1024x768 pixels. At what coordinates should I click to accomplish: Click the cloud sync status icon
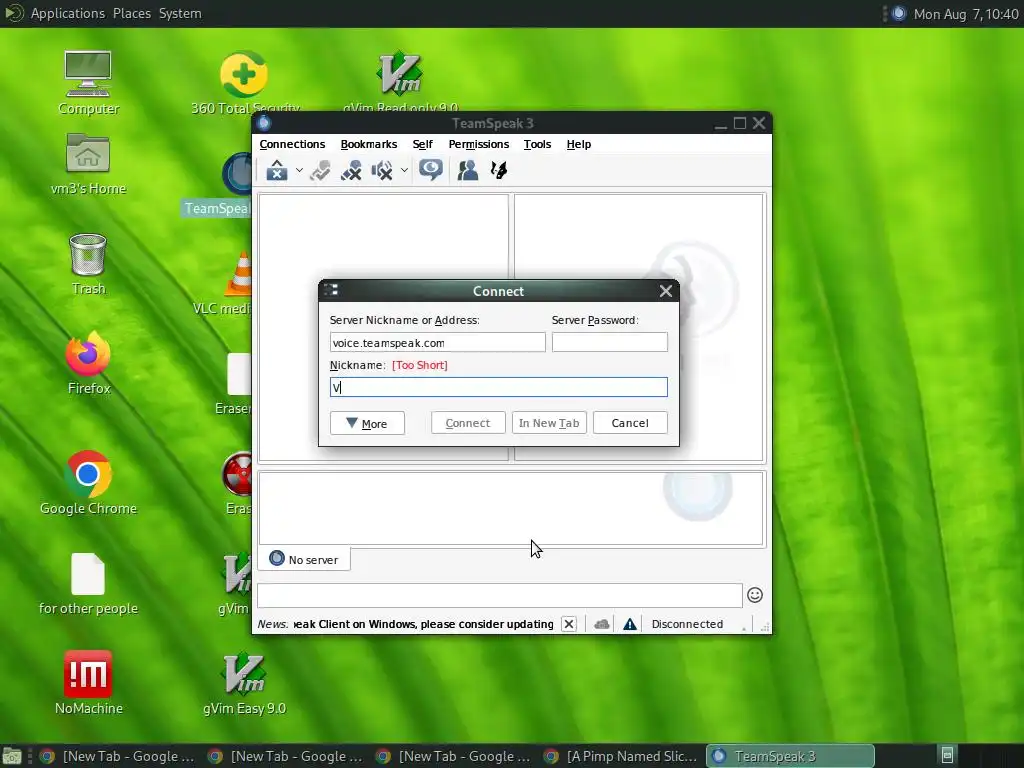[601, 624]
